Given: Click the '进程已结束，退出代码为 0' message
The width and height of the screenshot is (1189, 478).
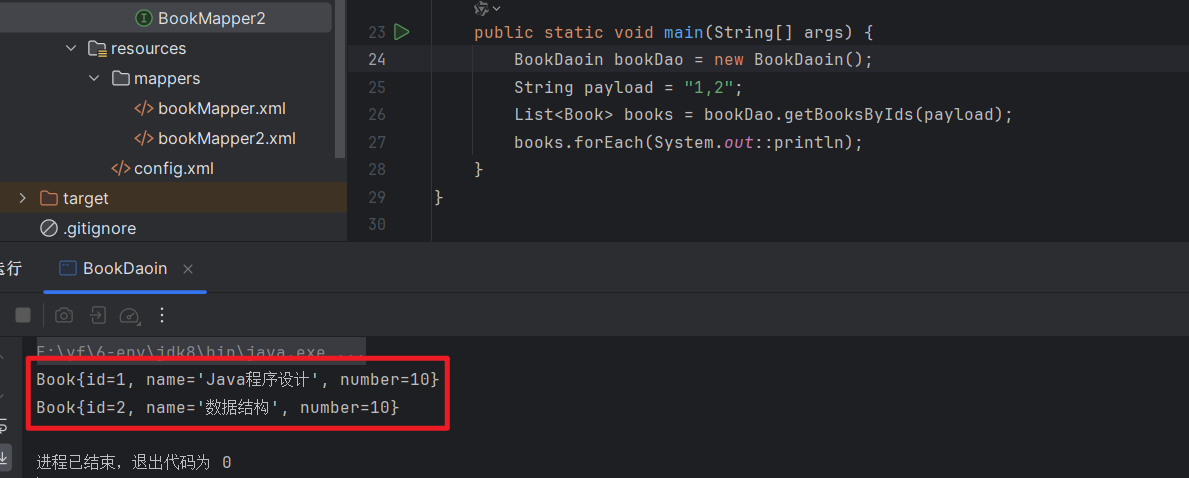Looking at the screenshot, I should click(133, 462).
